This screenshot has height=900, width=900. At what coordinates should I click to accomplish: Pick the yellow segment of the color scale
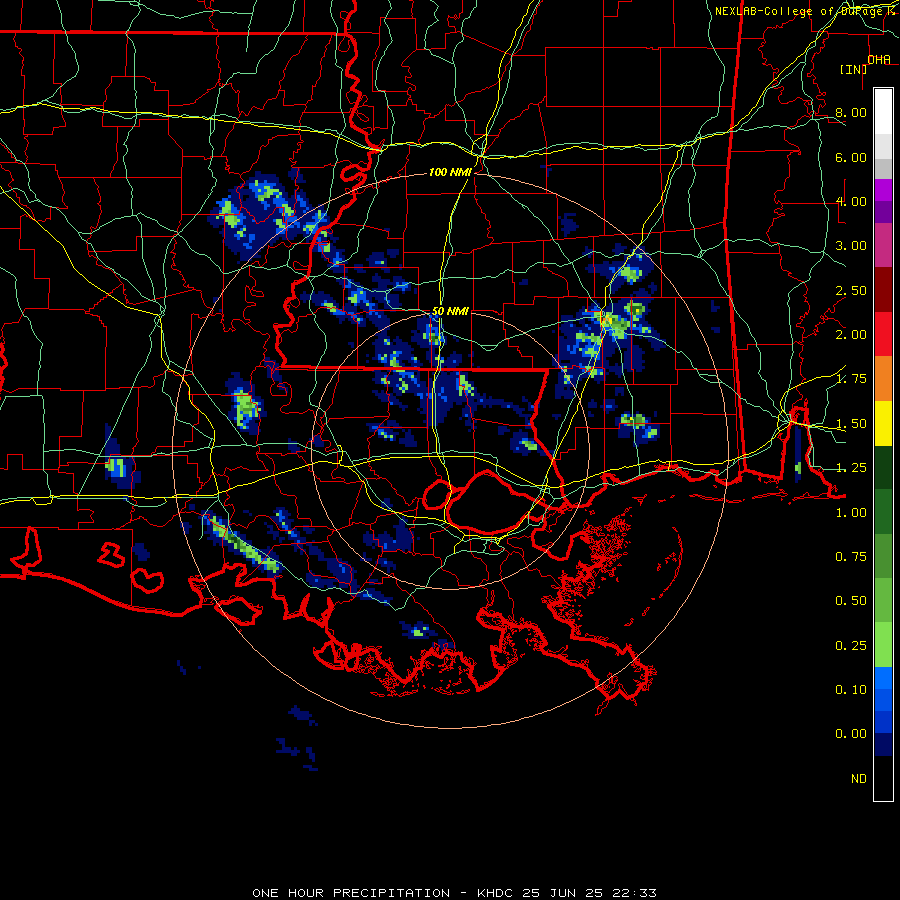pos(883,424)
